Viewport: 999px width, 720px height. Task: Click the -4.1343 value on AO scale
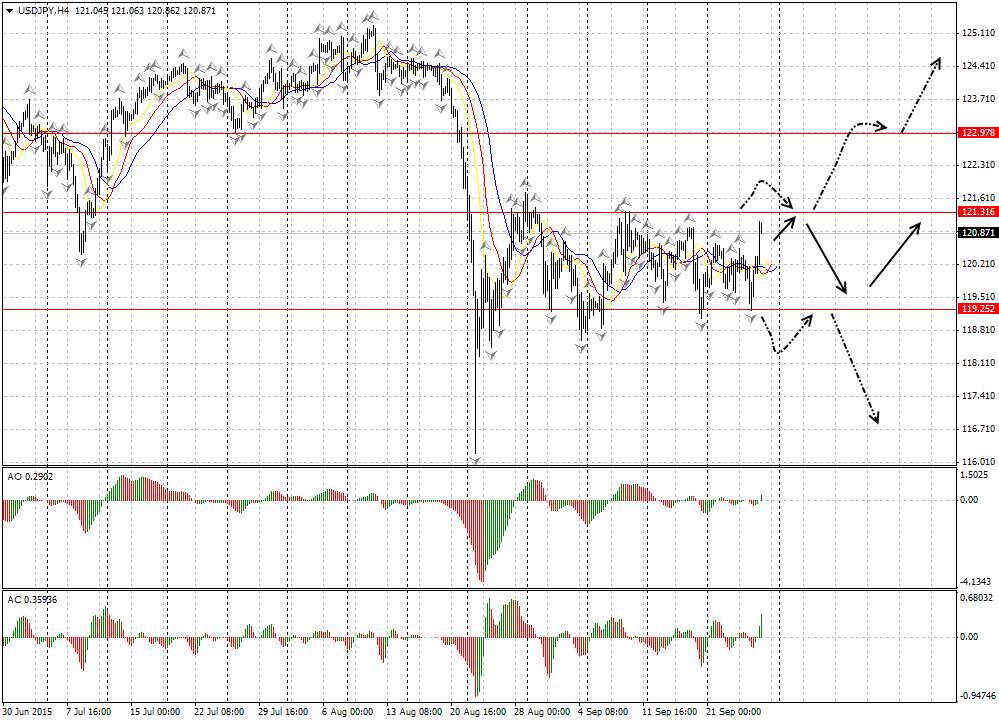(976, 581)
